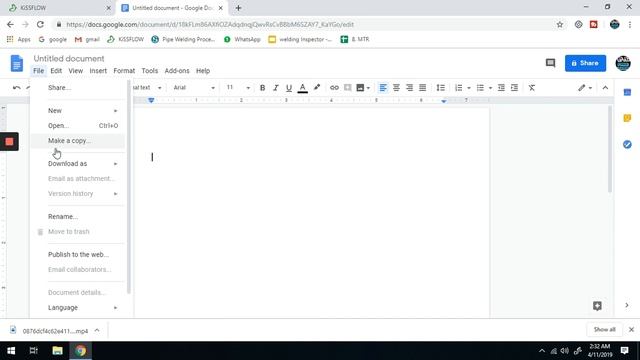Viewport: 640px width, 360px height.
Task: Open the gmail bookmark
Action: tap(87, 39)
